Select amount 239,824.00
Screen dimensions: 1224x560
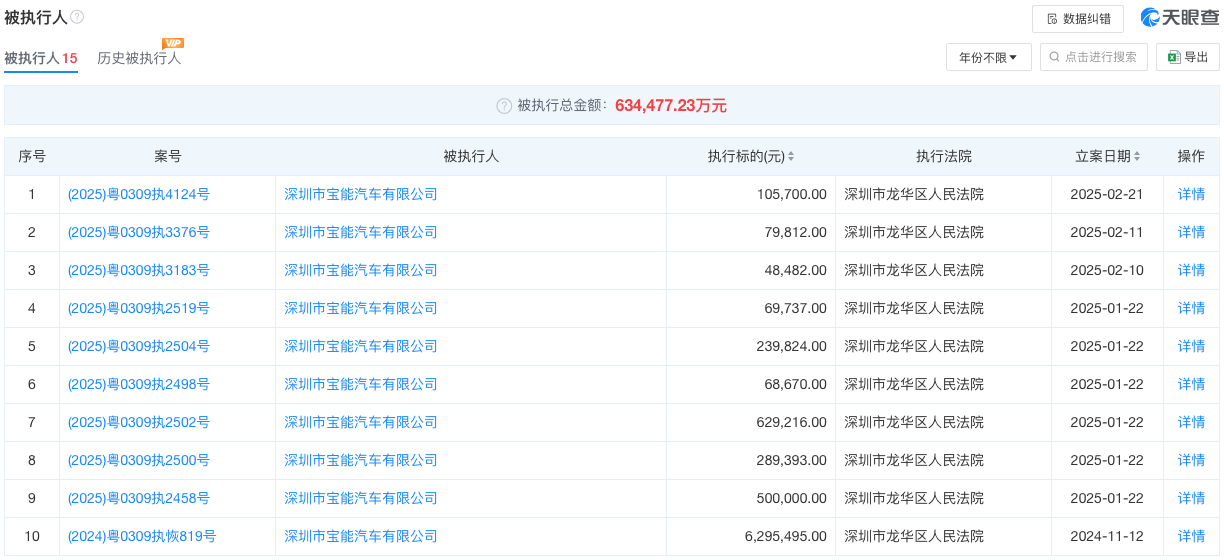(792, 346)
